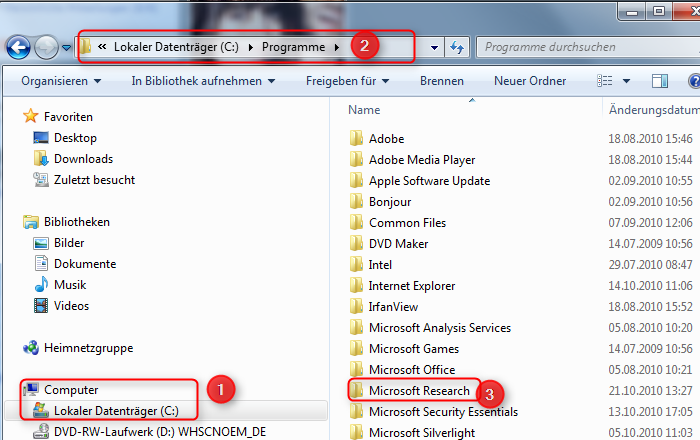Select the Intel folder
This screenshot has width=700, height=440.
click(x=380, y=265)
